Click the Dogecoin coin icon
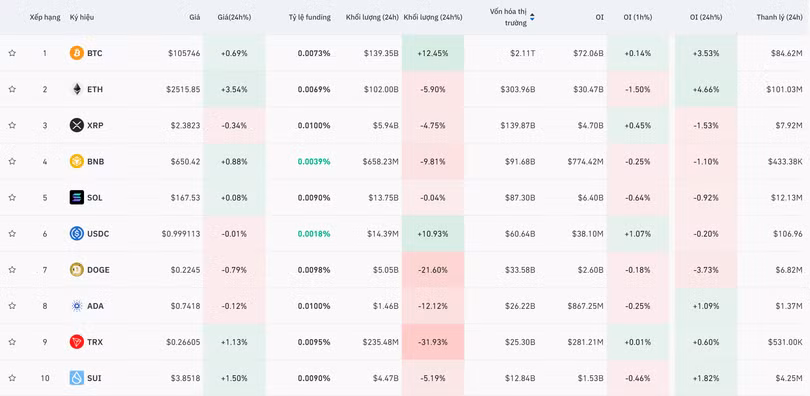Viewport: 810px width, 396px height. click(76, 270)
